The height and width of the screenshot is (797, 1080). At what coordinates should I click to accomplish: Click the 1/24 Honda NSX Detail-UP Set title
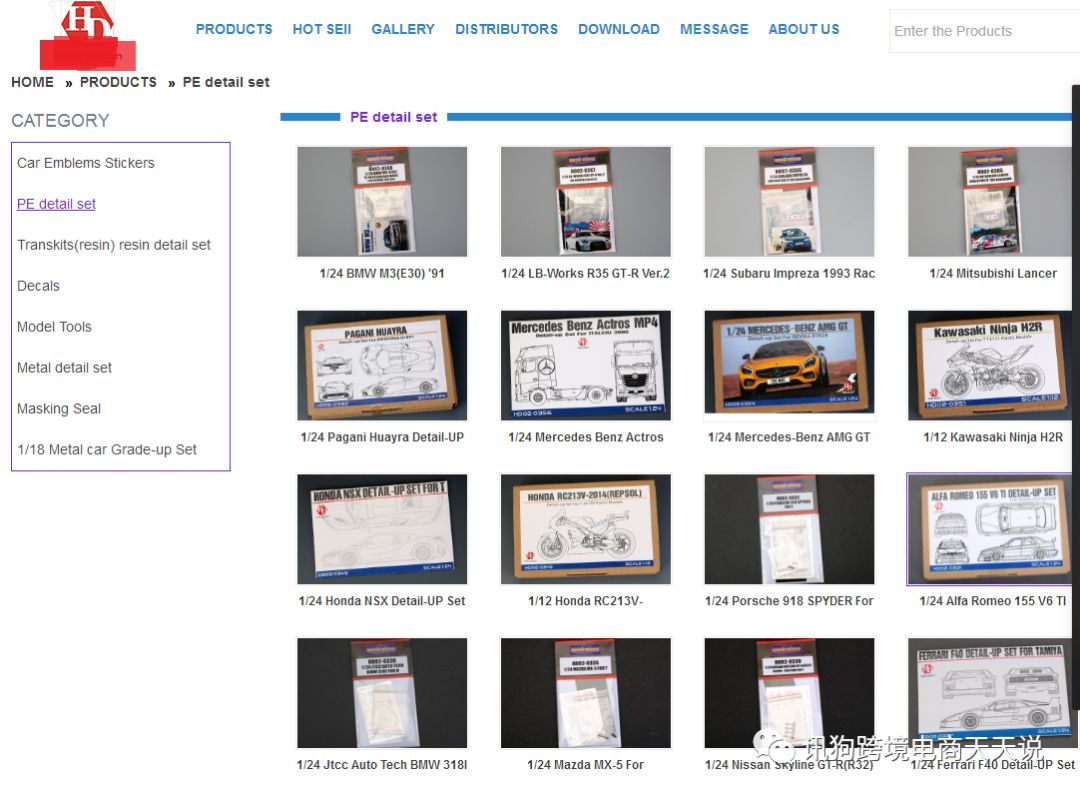[382, 601]
